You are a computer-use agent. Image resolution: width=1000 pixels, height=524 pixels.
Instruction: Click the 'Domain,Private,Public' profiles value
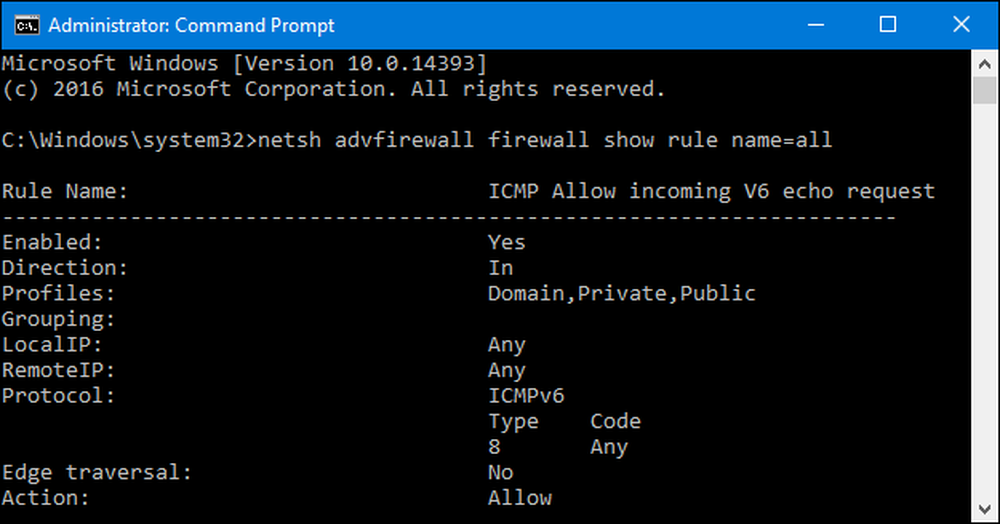(x=622, y=293)
